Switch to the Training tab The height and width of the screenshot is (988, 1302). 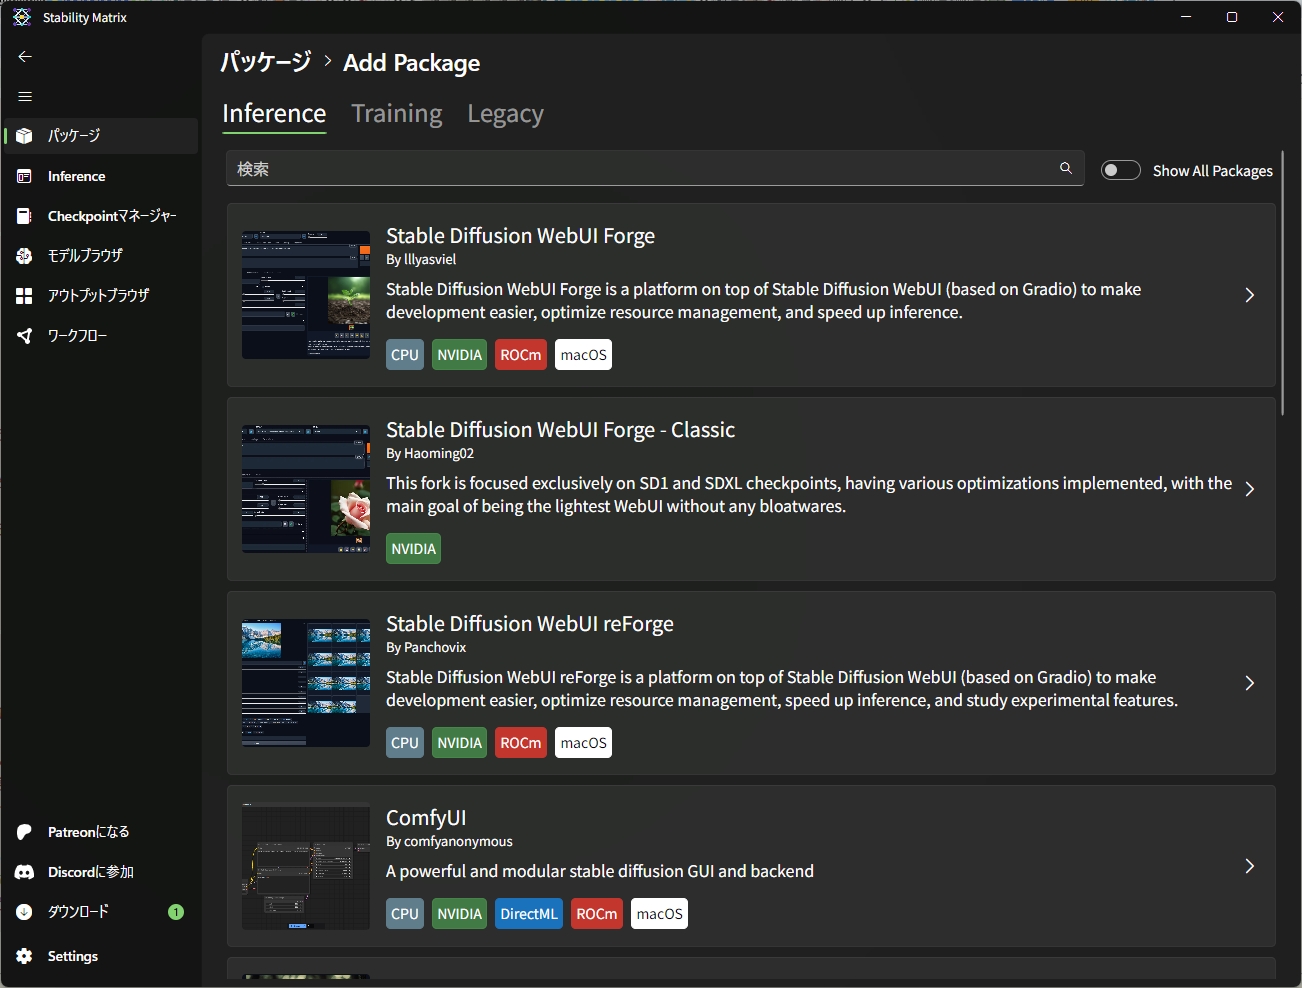[397, 114]
